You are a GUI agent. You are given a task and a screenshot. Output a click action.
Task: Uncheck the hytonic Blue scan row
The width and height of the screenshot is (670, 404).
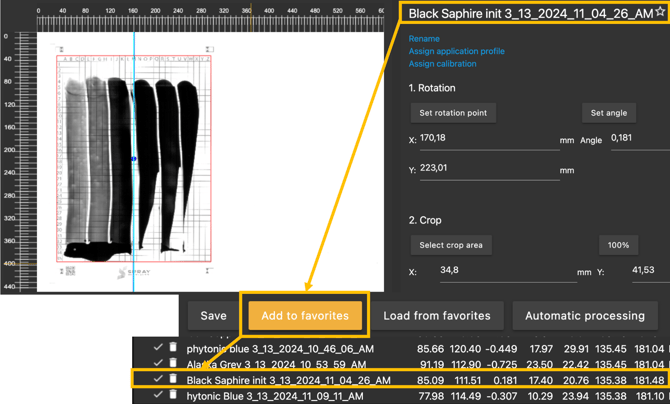157,396
